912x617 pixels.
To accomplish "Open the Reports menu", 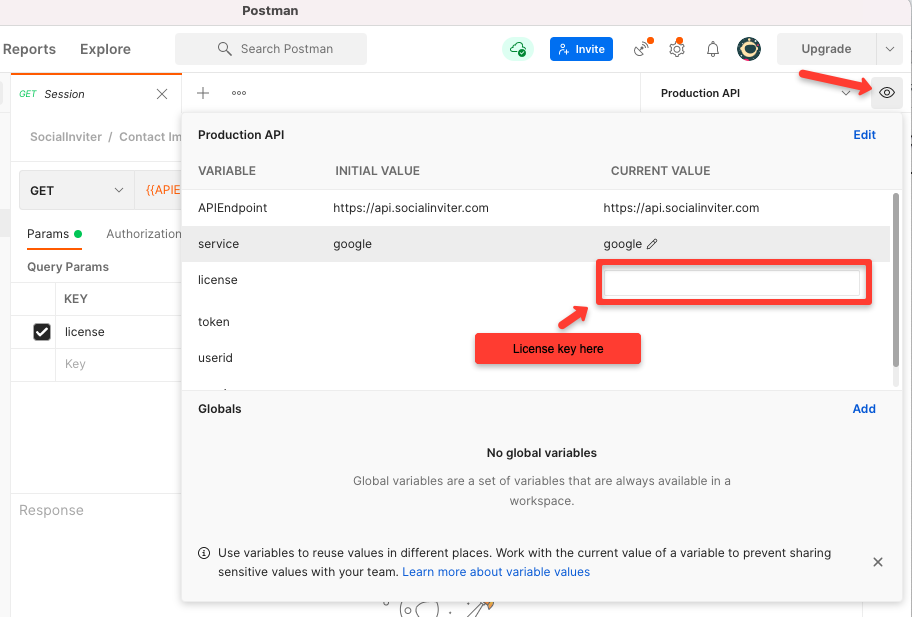I will [x=29, y=49].
